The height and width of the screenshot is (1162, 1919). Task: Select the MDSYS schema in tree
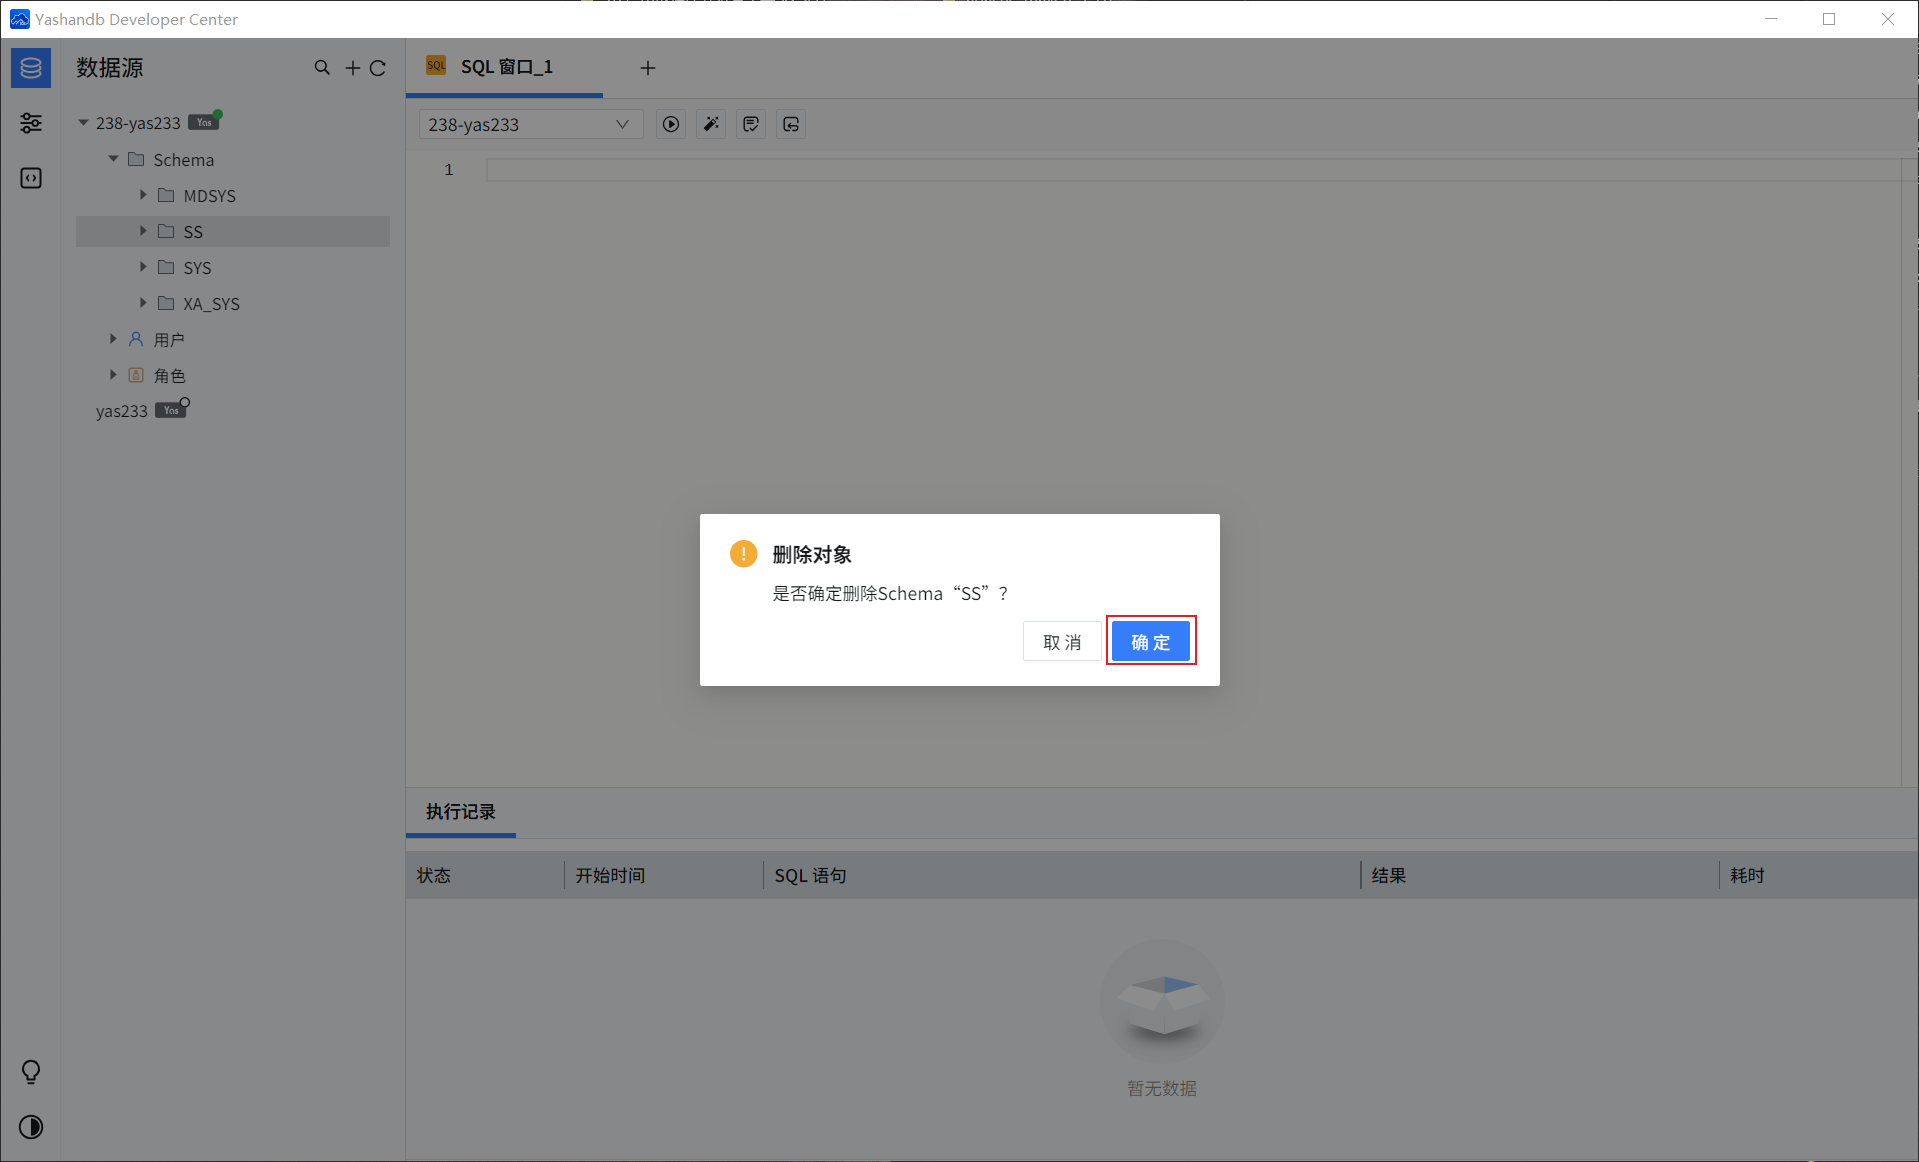coord(210,196)
